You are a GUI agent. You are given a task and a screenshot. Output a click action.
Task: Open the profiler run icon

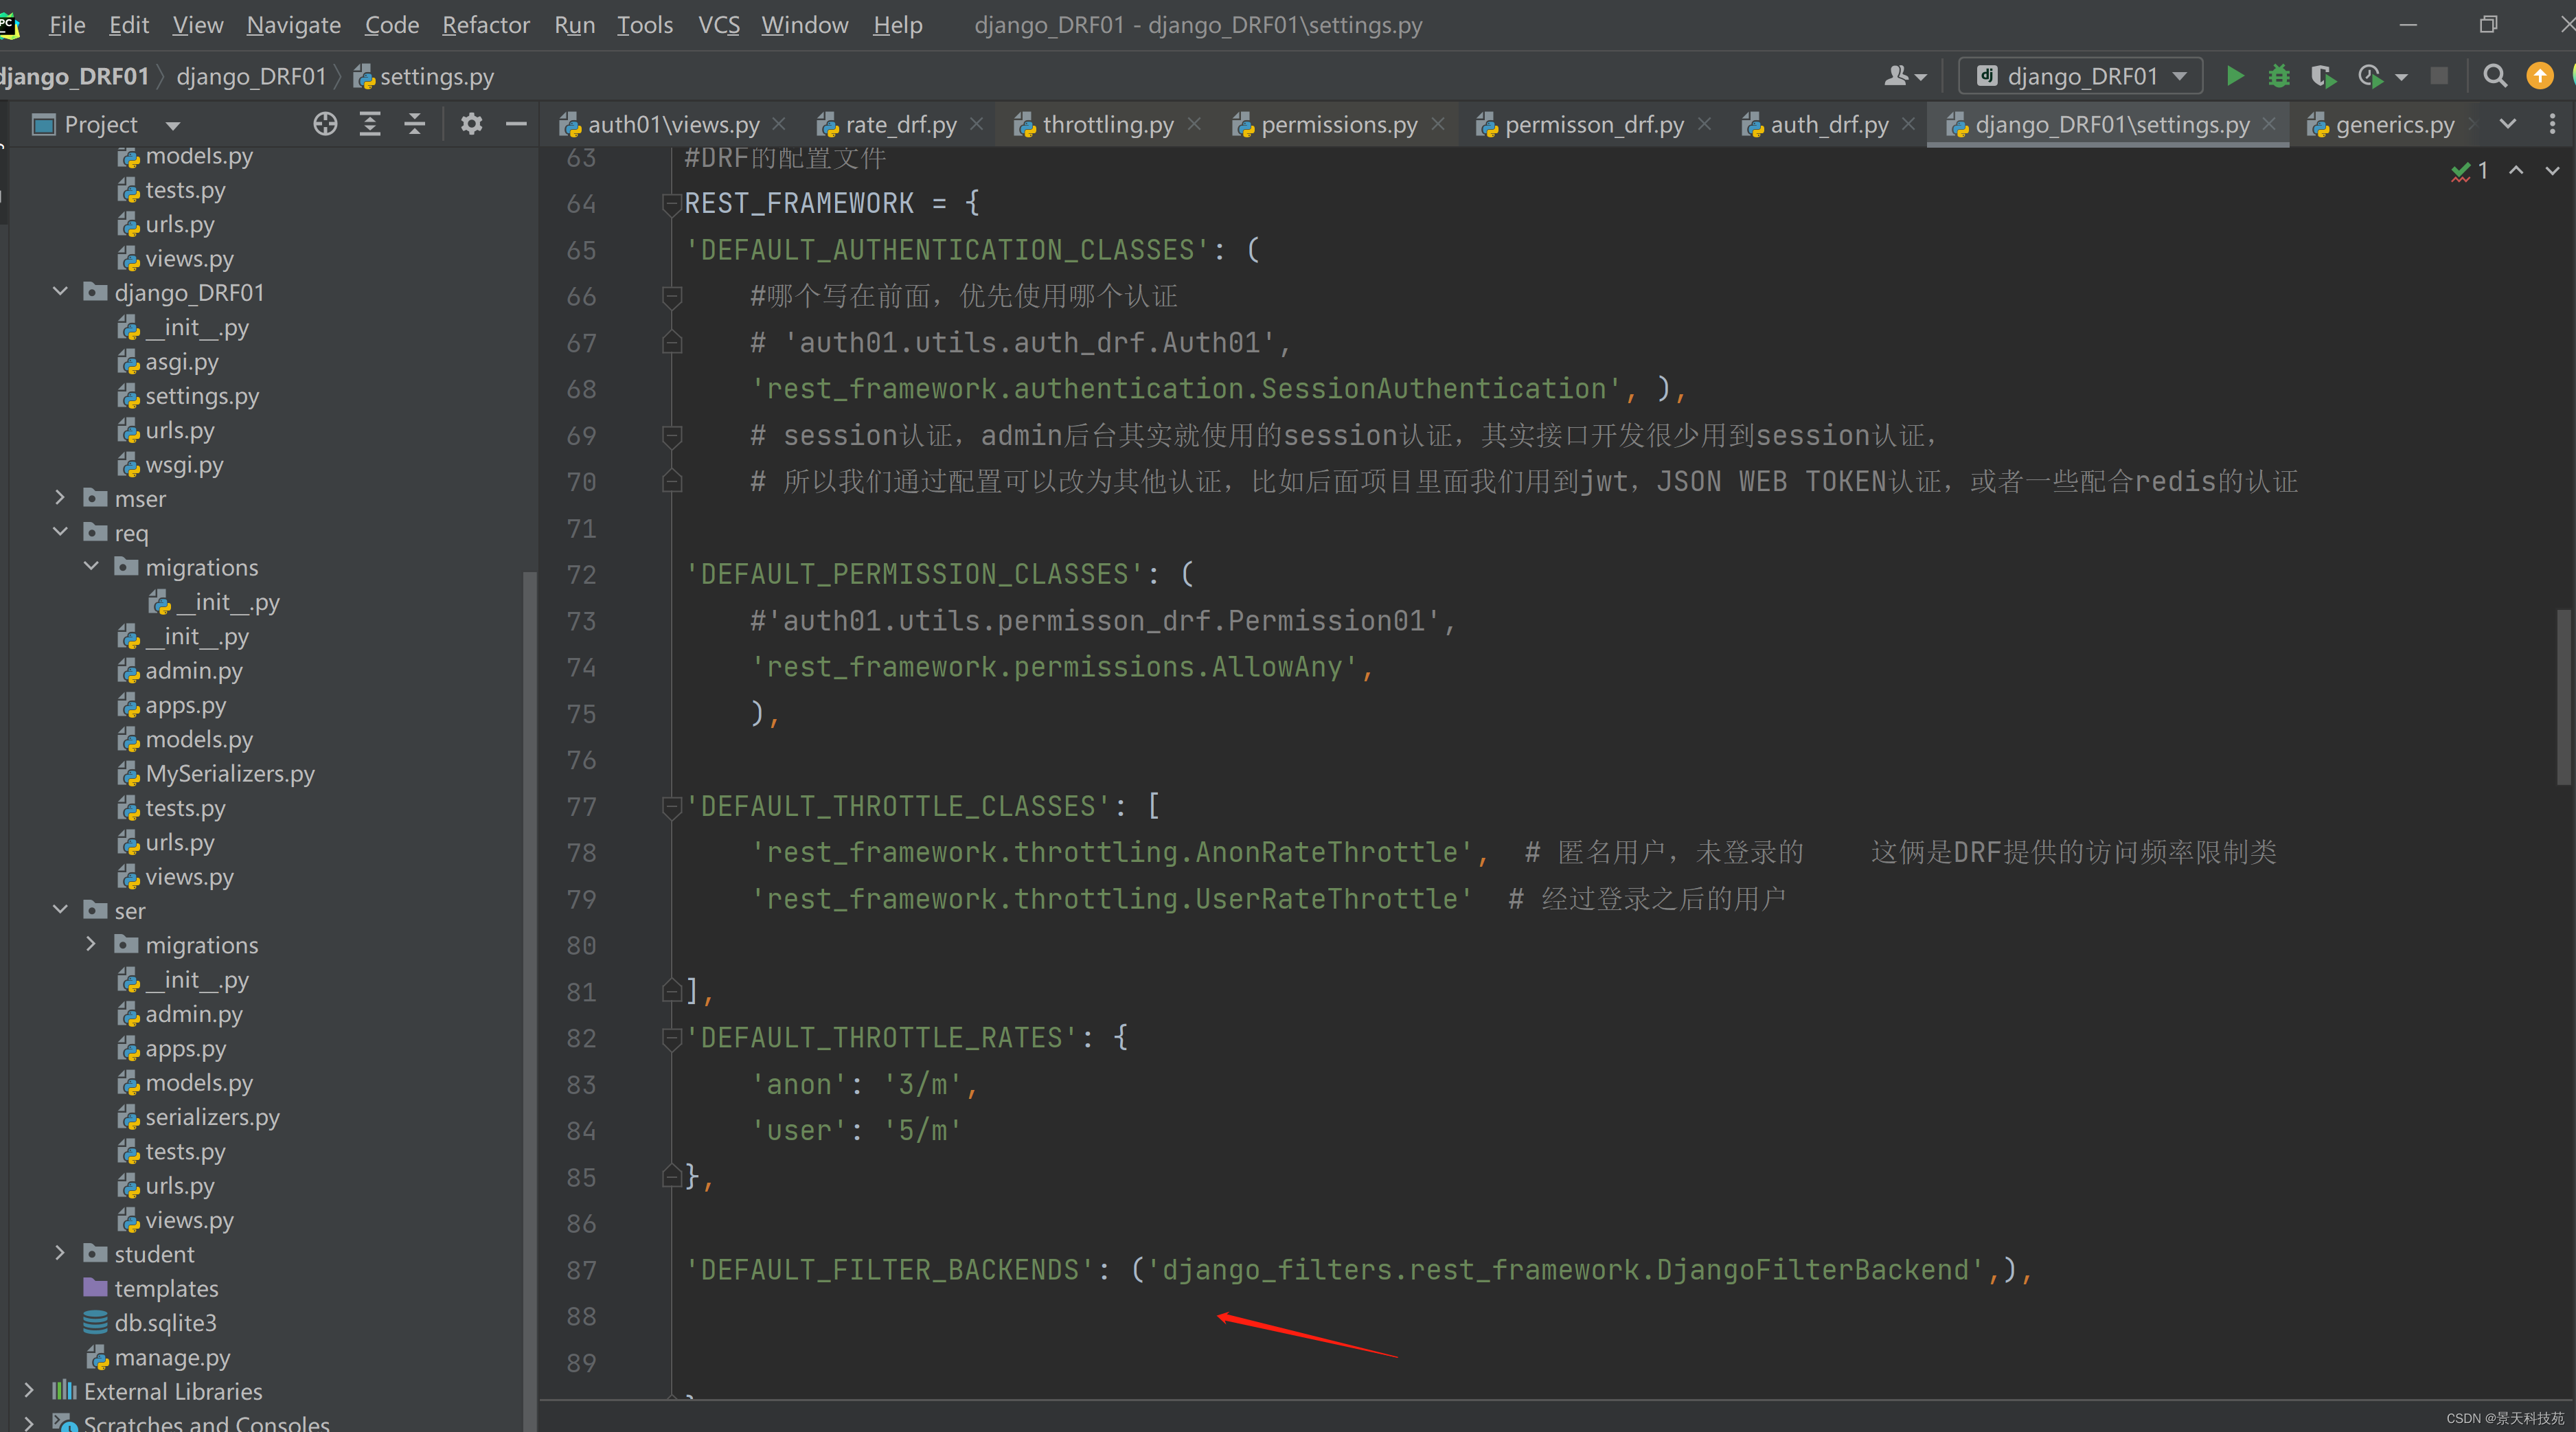point(2369,76)
